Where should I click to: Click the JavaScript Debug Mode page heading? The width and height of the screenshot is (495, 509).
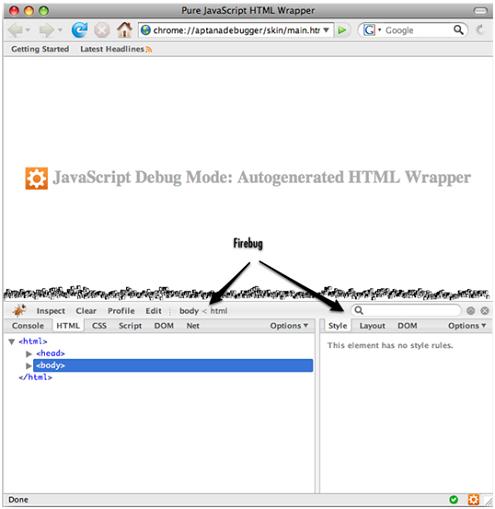(x=262, y=177)
